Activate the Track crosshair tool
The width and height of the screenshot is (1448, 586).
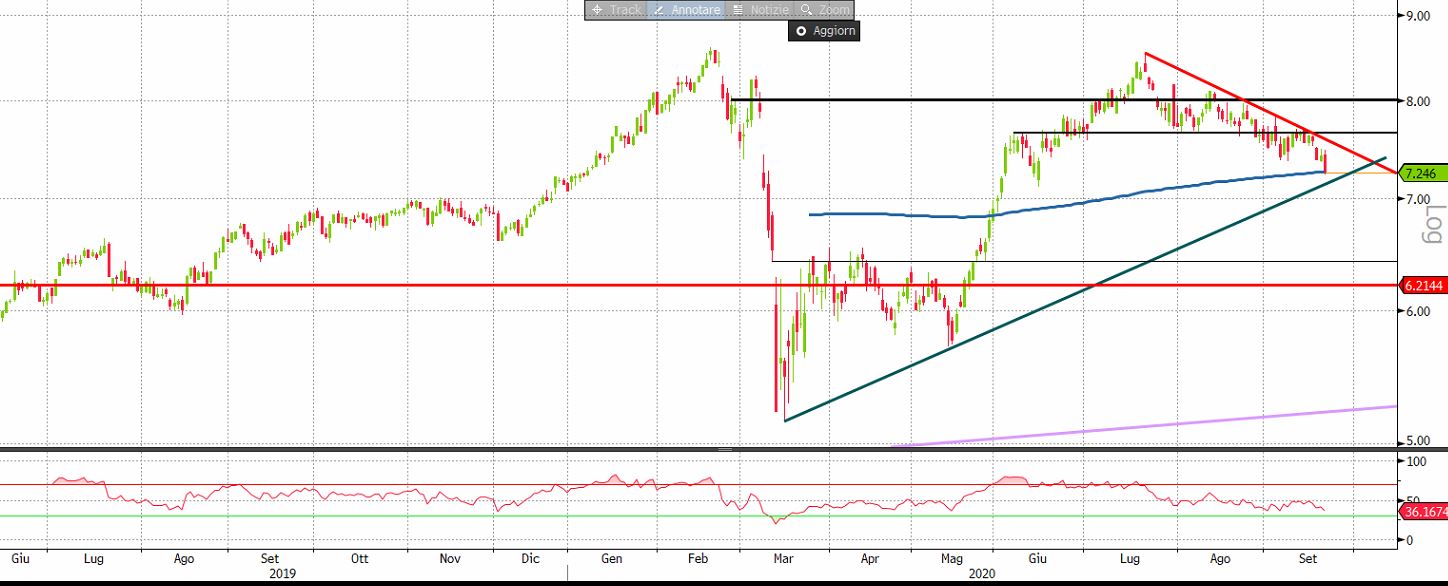point(616,10)
